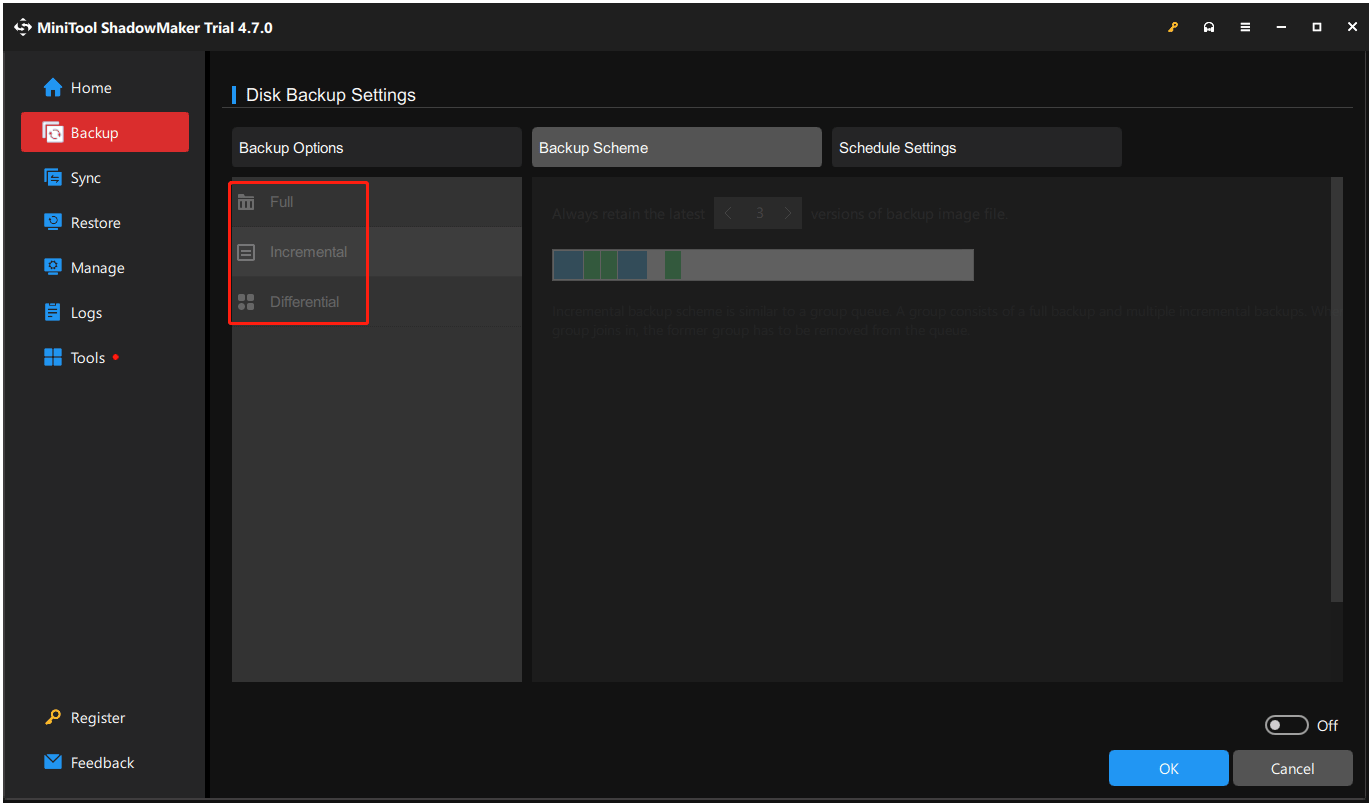This screenshot has width=1372, height=807.
Task: Minimize the ShadowMaker window
Action: tap(1281, 28)
